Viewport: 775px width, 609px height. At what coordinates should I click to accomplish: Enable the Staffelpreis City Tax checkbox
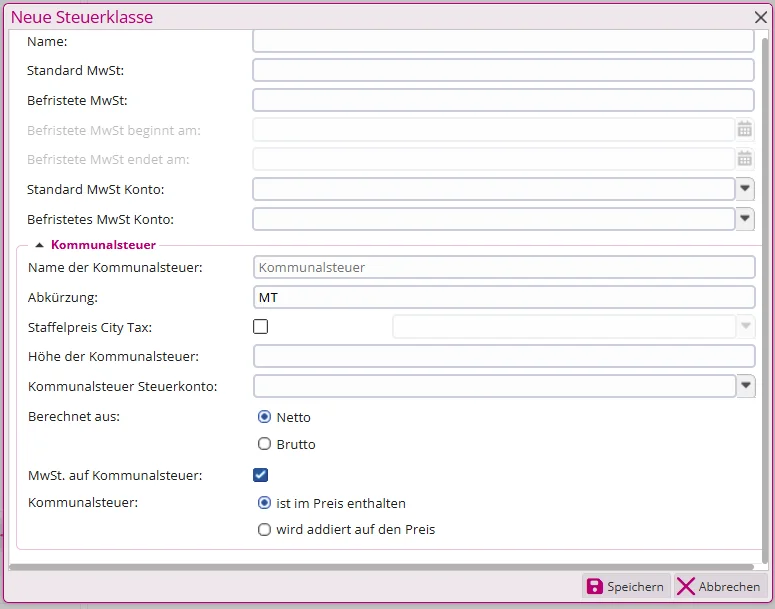tap(260, 327)
